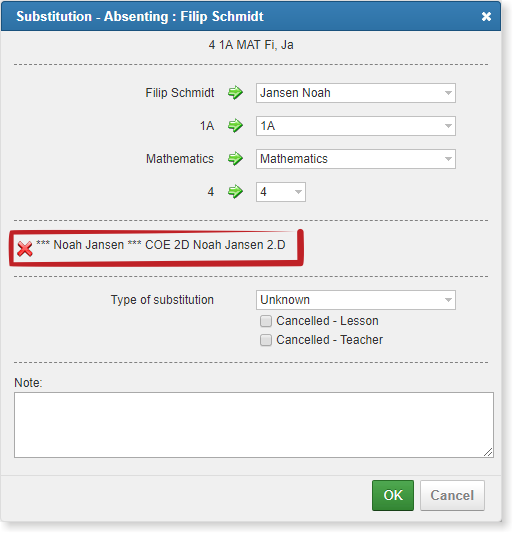This screenshot has width=513, height=533.
Task: Click inside the Note text area
Action: (254, 425)
